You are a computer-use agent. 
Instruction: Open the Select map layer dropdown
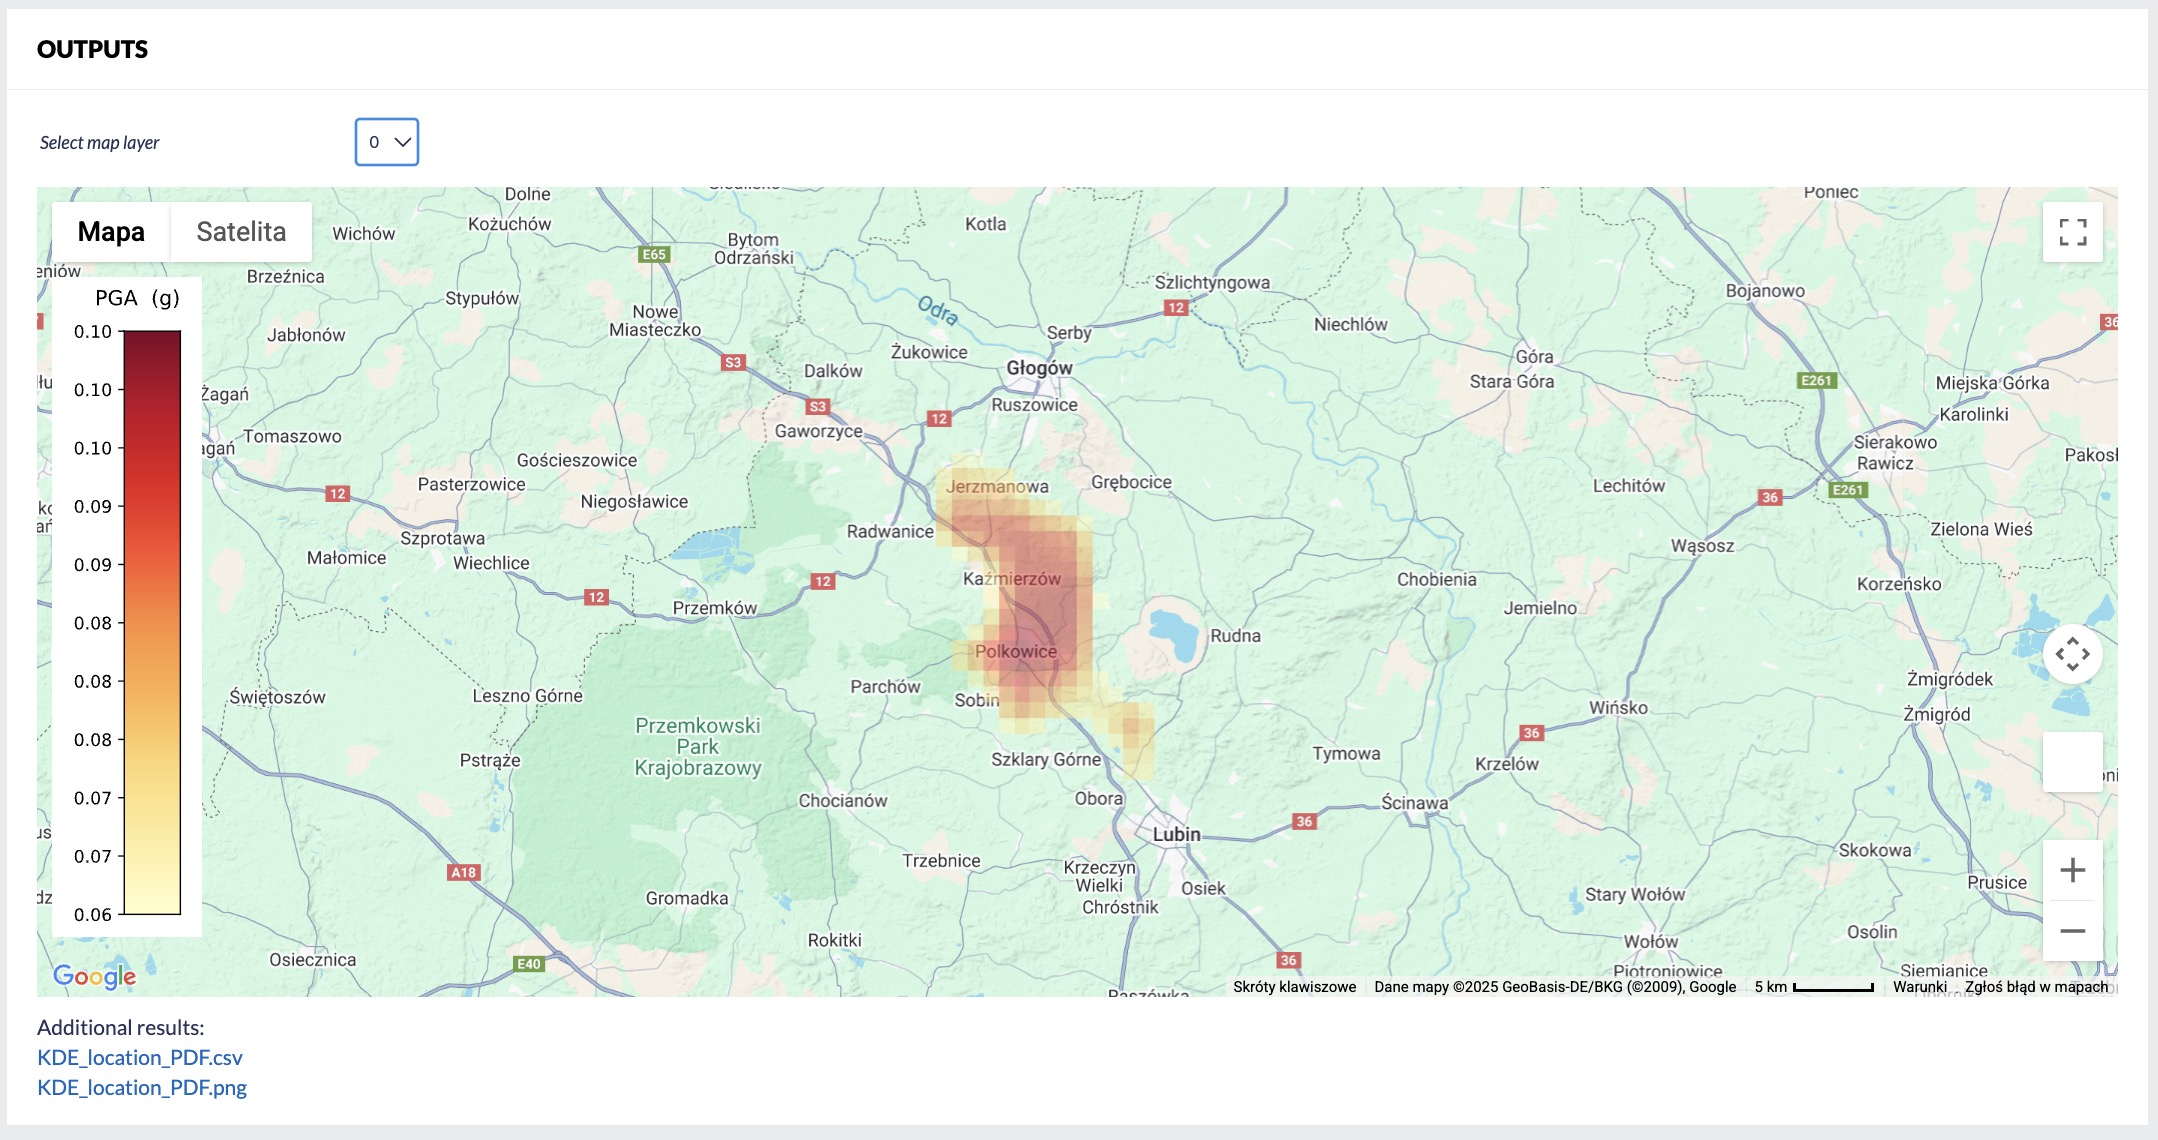387,142
